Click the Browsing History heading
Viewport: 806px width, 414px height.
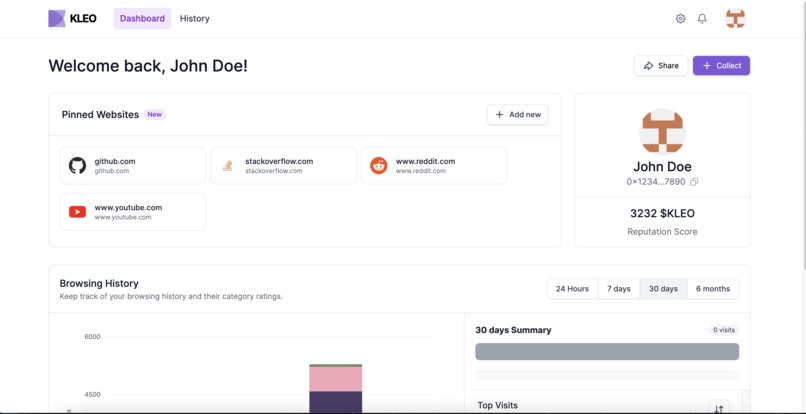[x=99, y=283]
